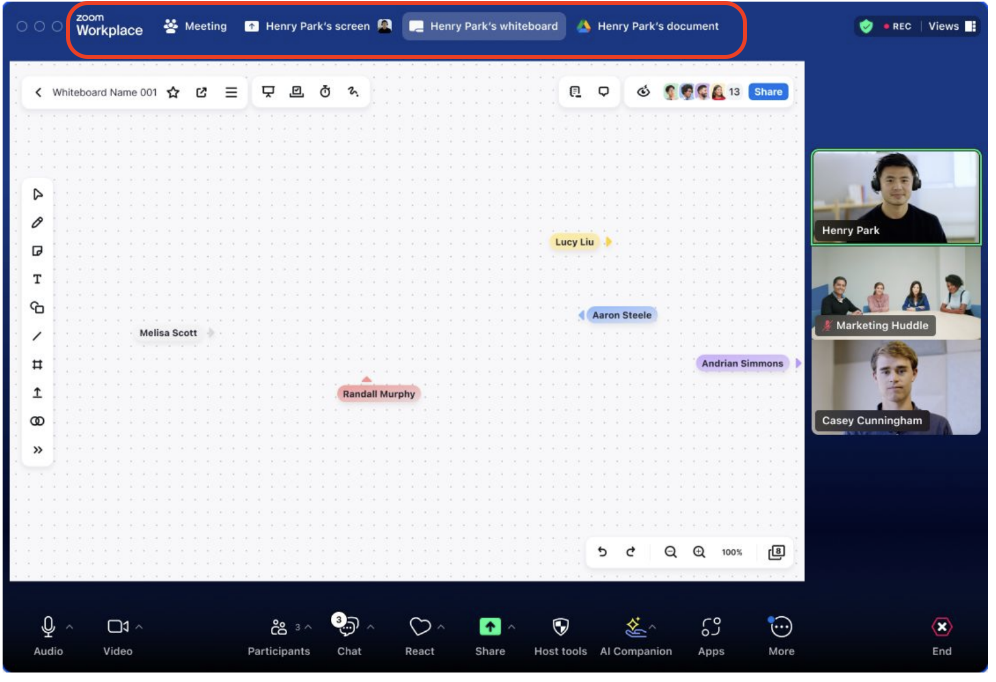Select Casey Cunningham's video thumbnail
The image size is (996, 682).
[896, 388]
